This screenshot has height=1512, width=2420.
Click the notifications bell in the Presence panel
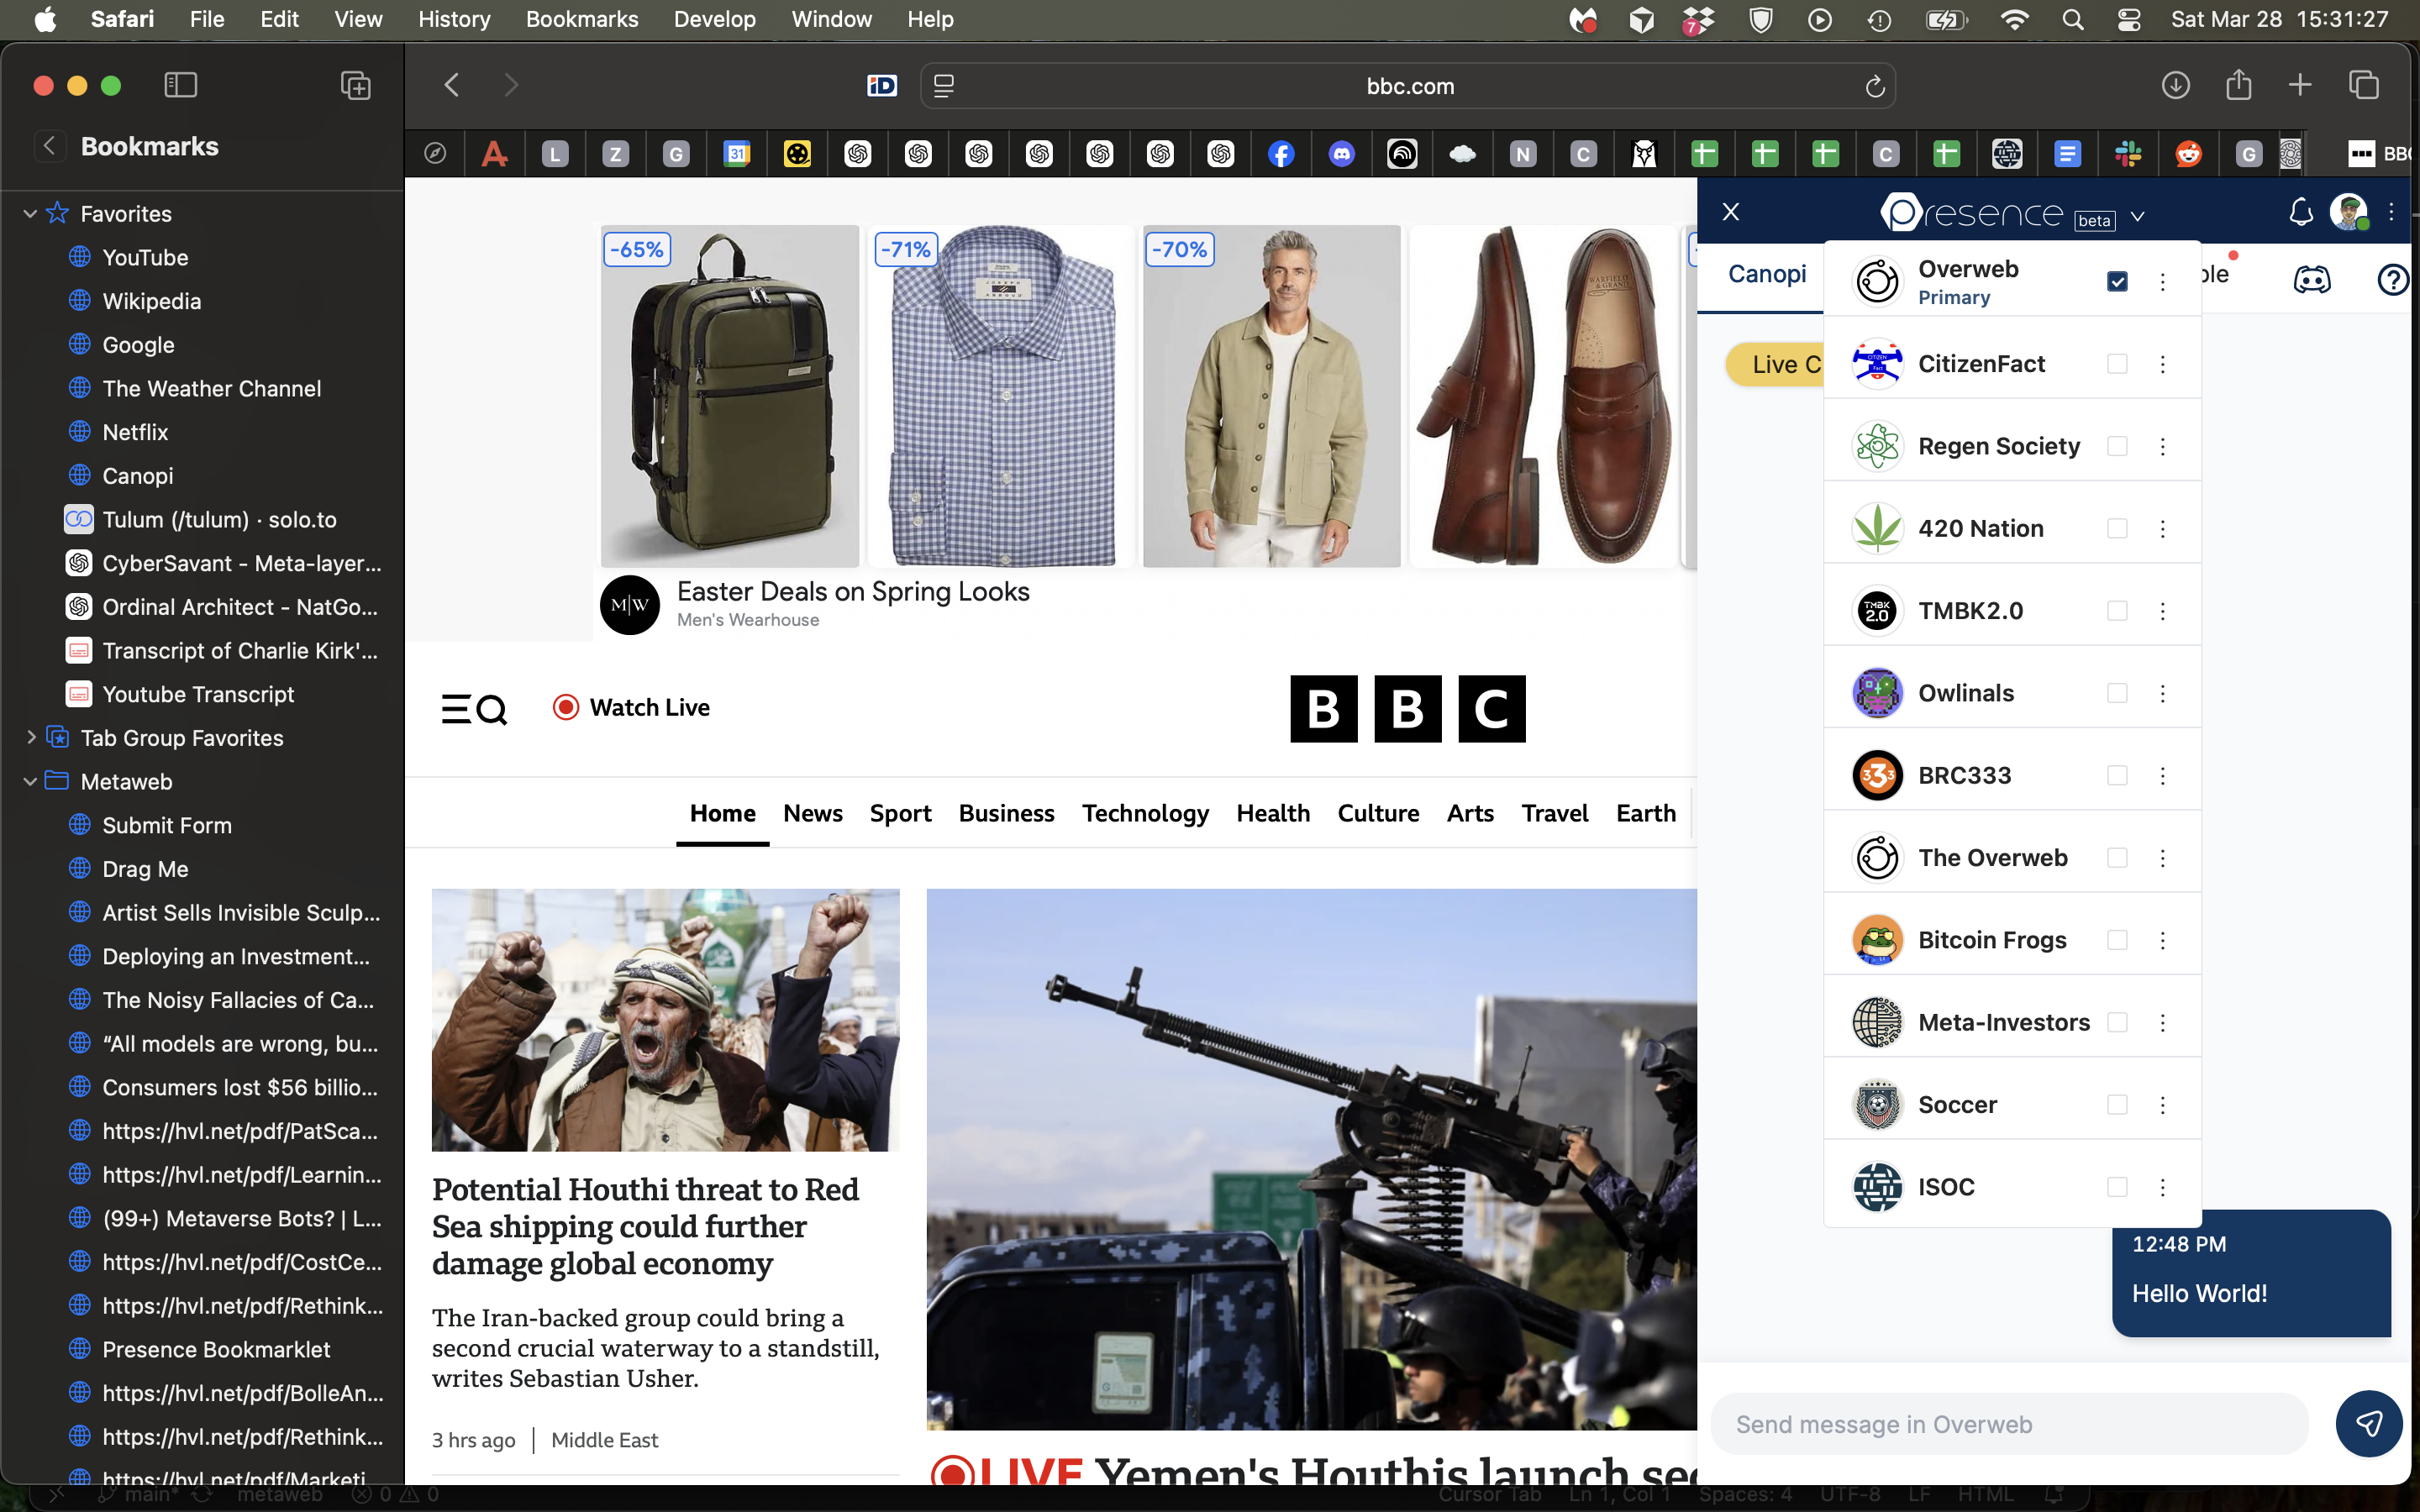coord(2300,212)
